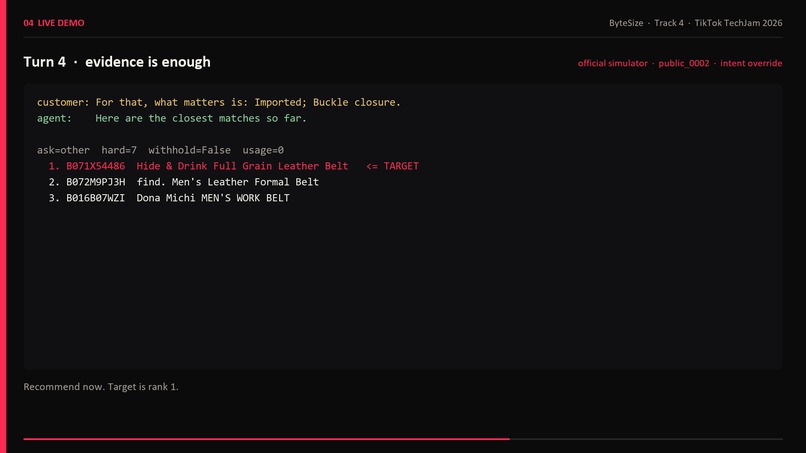
Task: Click 'Recommend now. Target is rank 1.' caption
Action: click(x=101, y=387)
